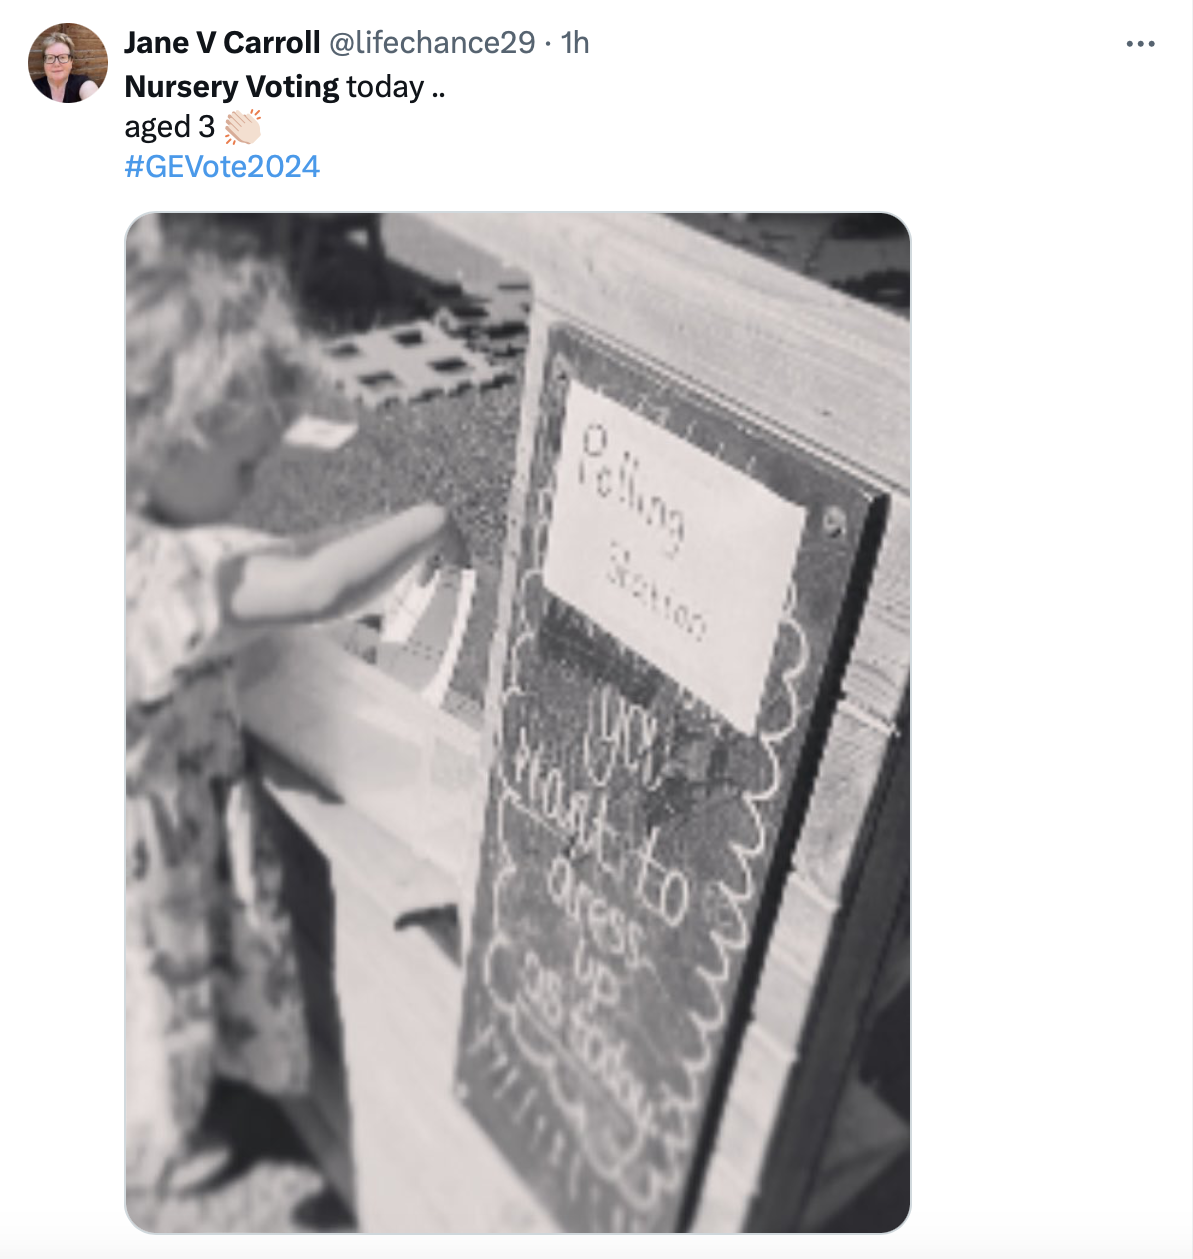This screenshot has height=1259, width=1193.
Task: Open the tweet via the 1h timestamp
Action: click(x=575, y=43)
